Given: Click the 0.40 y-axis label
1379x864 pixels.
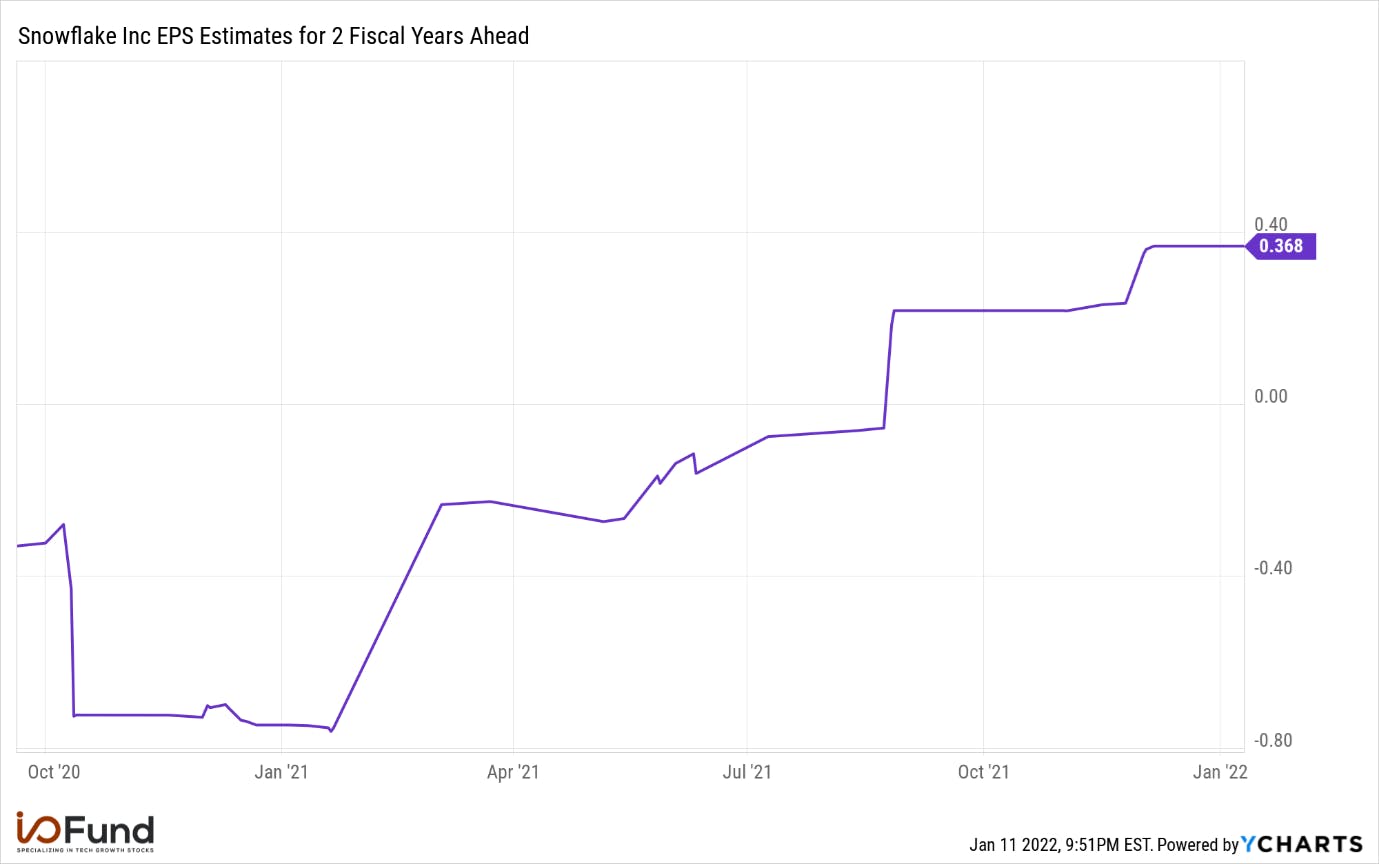Looking at the screenshot, I should pyautogui.click(x=1271, y=224).
